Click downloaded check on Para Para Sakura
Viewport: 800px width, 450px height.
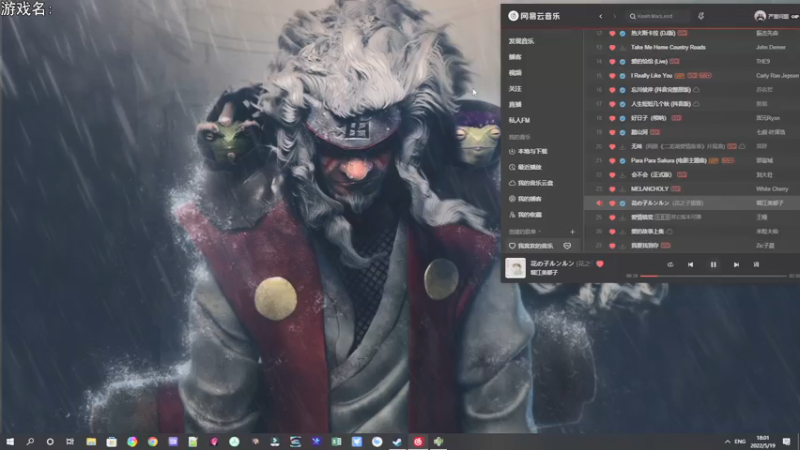click(x=622, y=161)
